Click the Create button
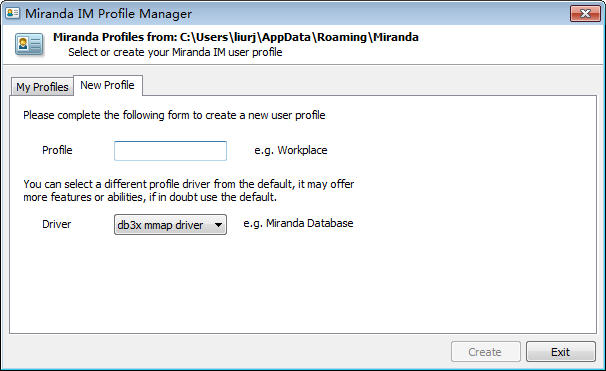 485,352
